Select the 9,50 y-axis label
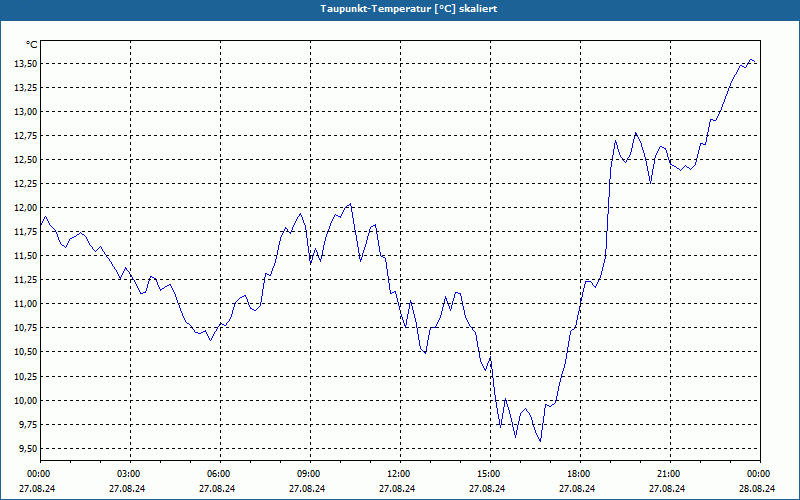This screenshot has width=800, height=500. (29, 448)
